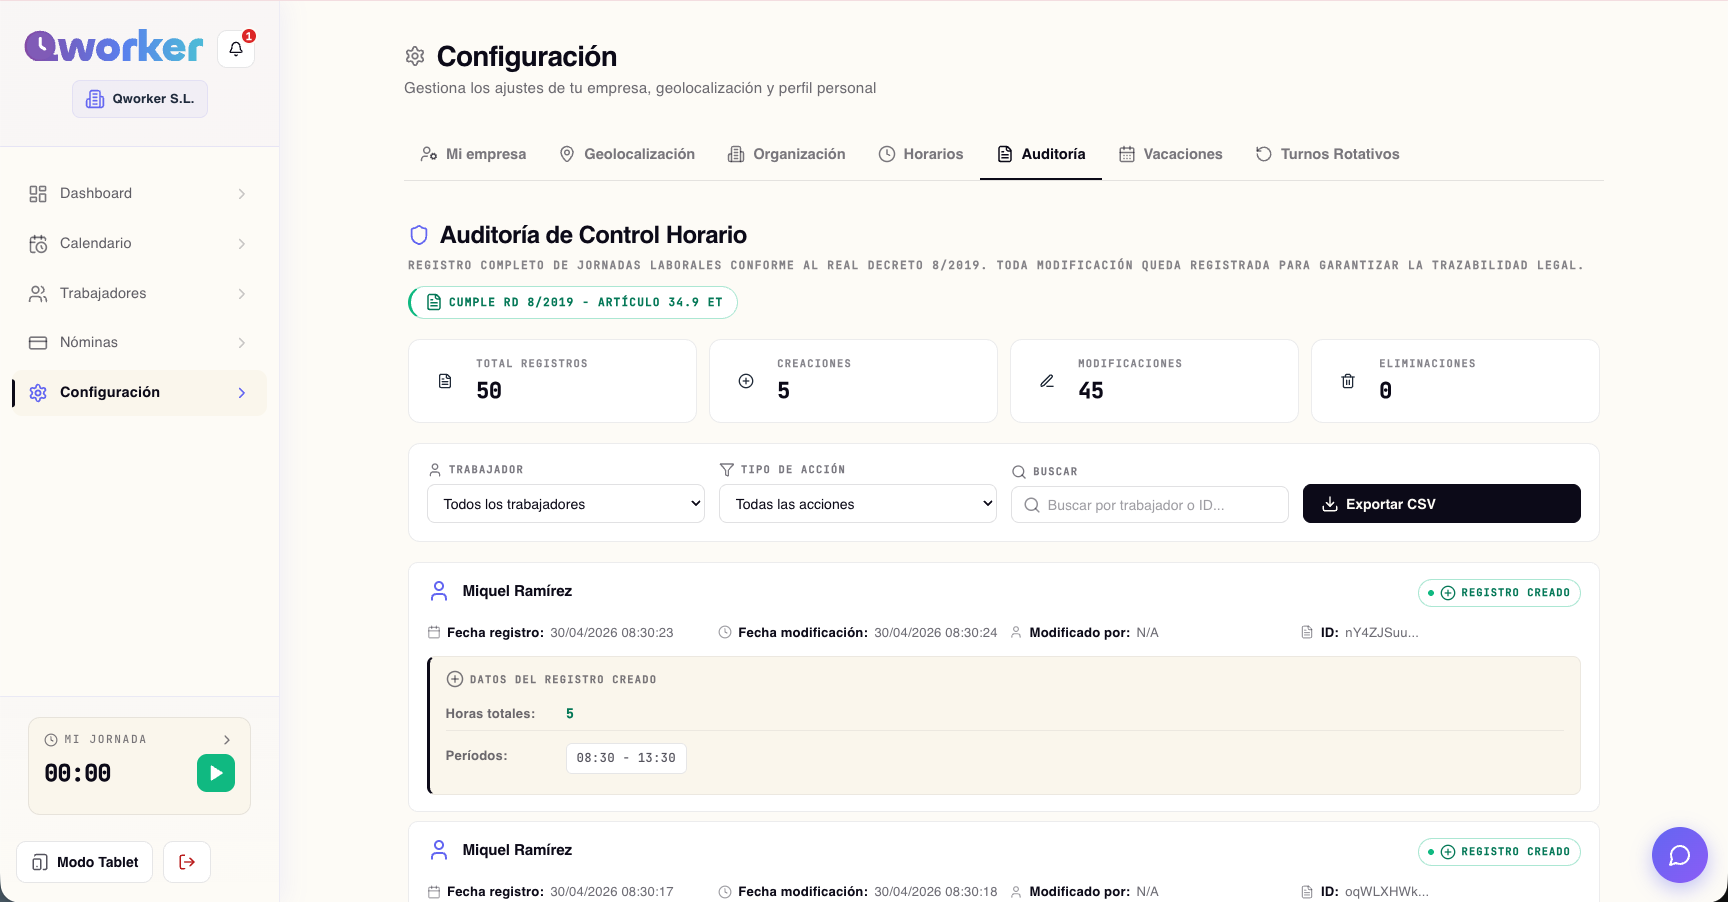Open Trabajadores in the sidebar
The width and height of the screenshot is (1728, 902).
tap(138, 293)
